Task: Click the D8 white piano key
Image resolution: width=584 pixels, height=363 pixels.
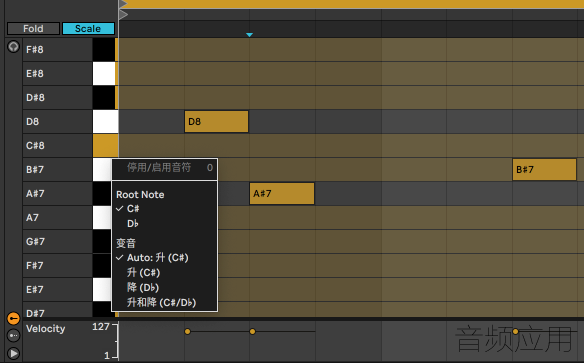Action: (x=105, y=121)
